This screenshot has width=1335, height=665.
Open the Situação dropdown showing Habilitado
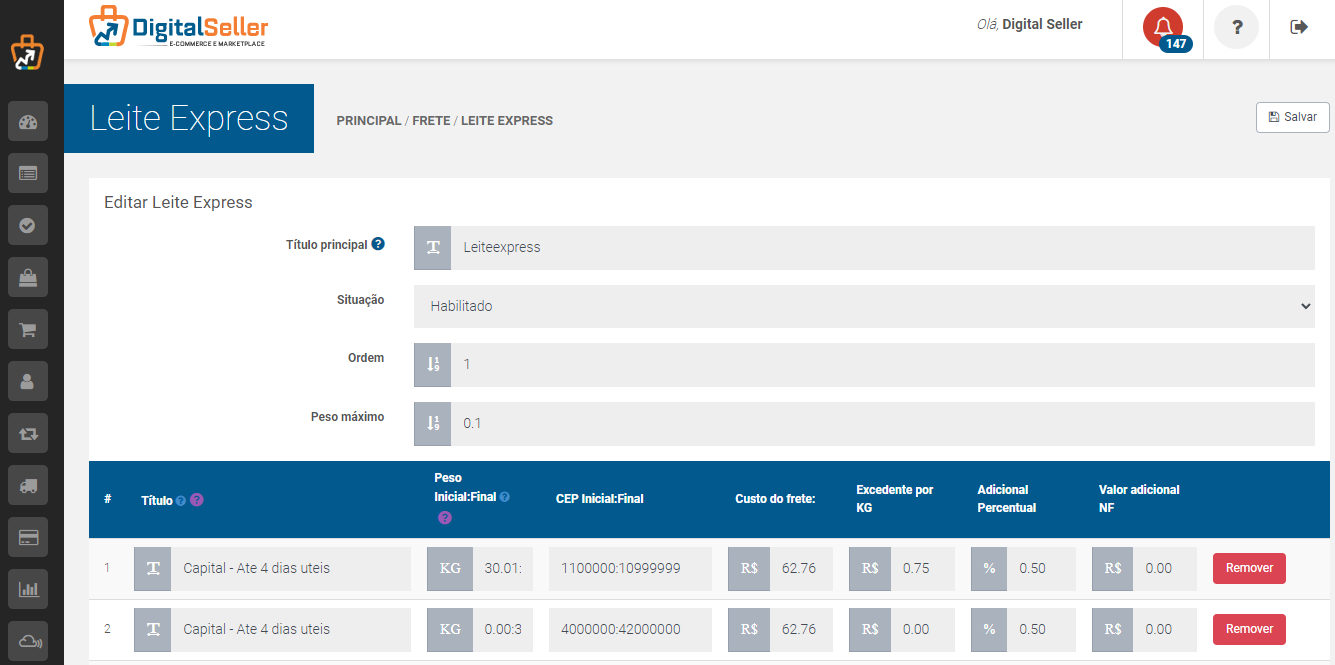[x=864, y=306]
